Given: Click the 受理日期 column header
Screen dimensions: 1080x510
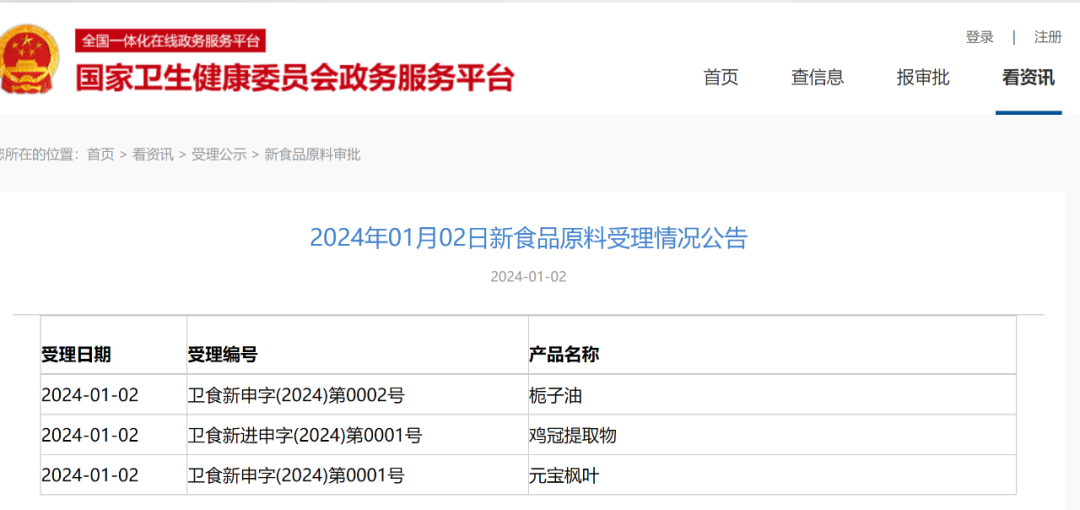Looking at the screenshot, I should pos(76,355).
